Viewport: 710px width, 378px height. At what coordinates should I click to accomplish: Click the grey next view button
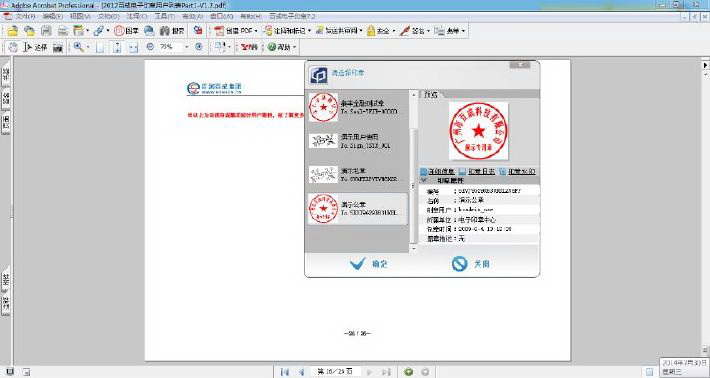point(425,372)
